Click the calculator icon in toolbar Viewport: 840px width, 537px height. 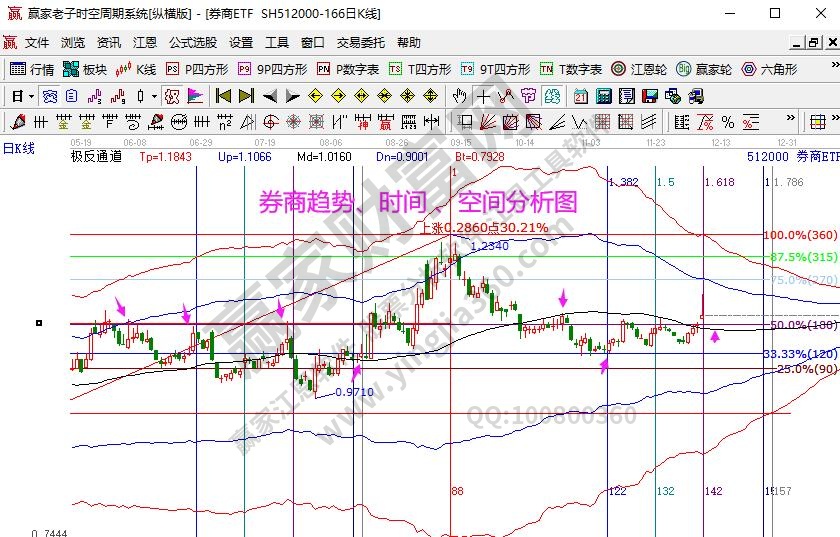[603, 96]
